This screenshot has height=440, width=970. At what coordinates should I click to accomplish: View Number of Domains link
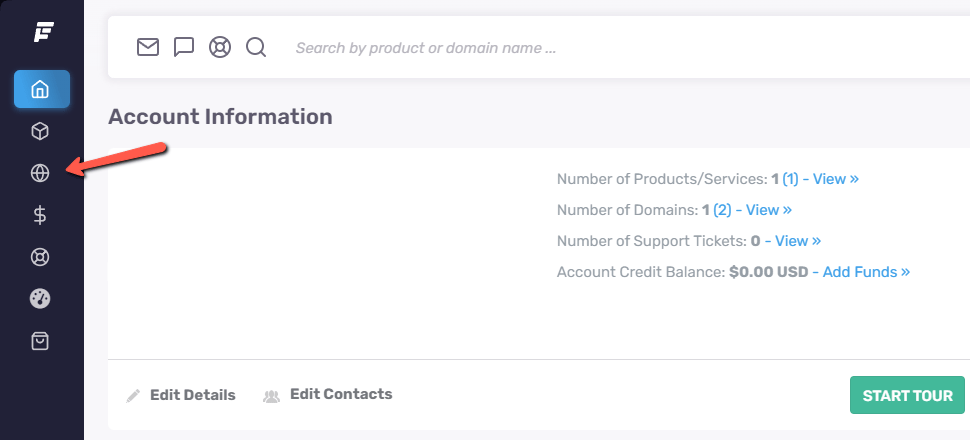(753, 210)
